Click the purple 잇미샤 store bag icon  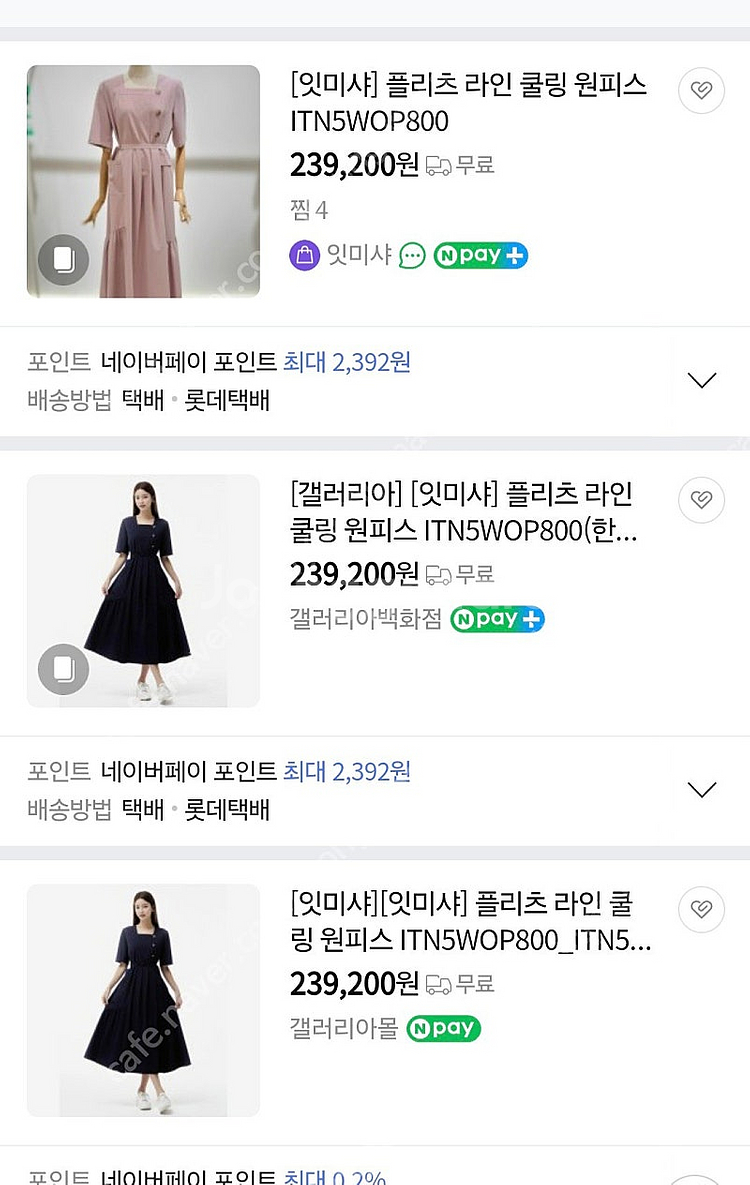(304, 255)
